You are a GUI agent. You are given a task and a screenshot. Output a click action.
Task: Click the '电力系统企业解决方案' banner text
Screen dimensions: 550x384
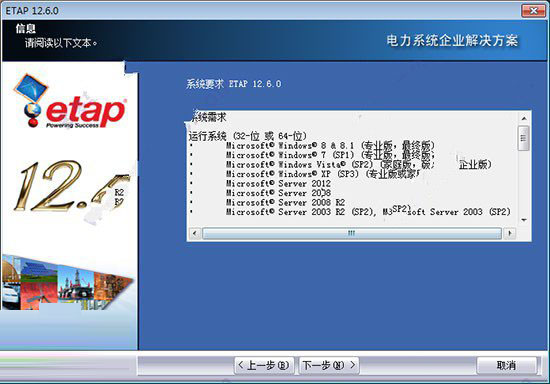point(452,41)
